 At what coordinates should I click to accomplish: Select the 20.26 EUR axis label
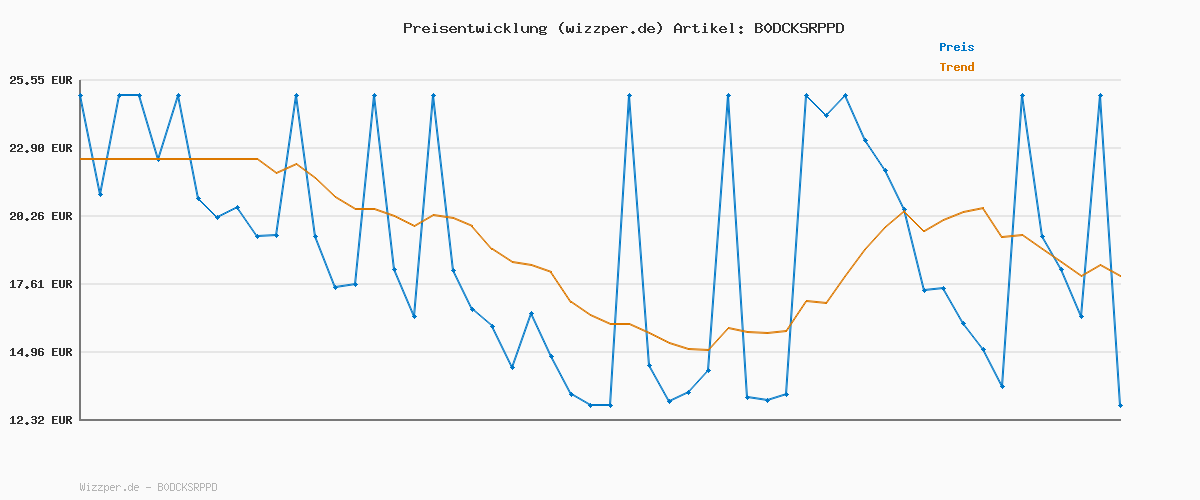click(x=41, y=216)
